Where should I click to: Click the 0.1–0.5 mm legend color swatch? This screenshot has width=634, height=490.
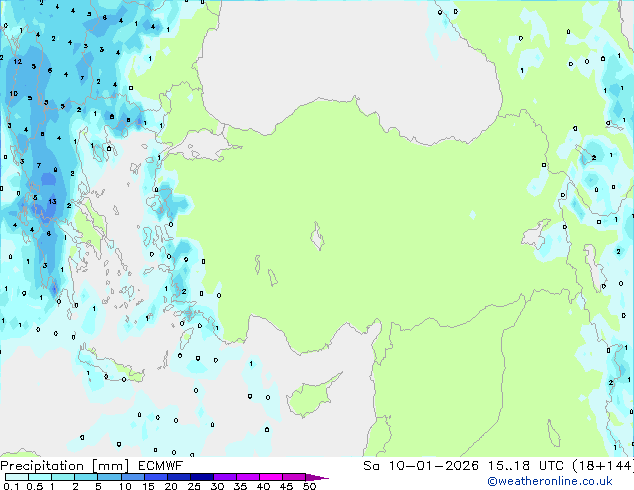17,477
